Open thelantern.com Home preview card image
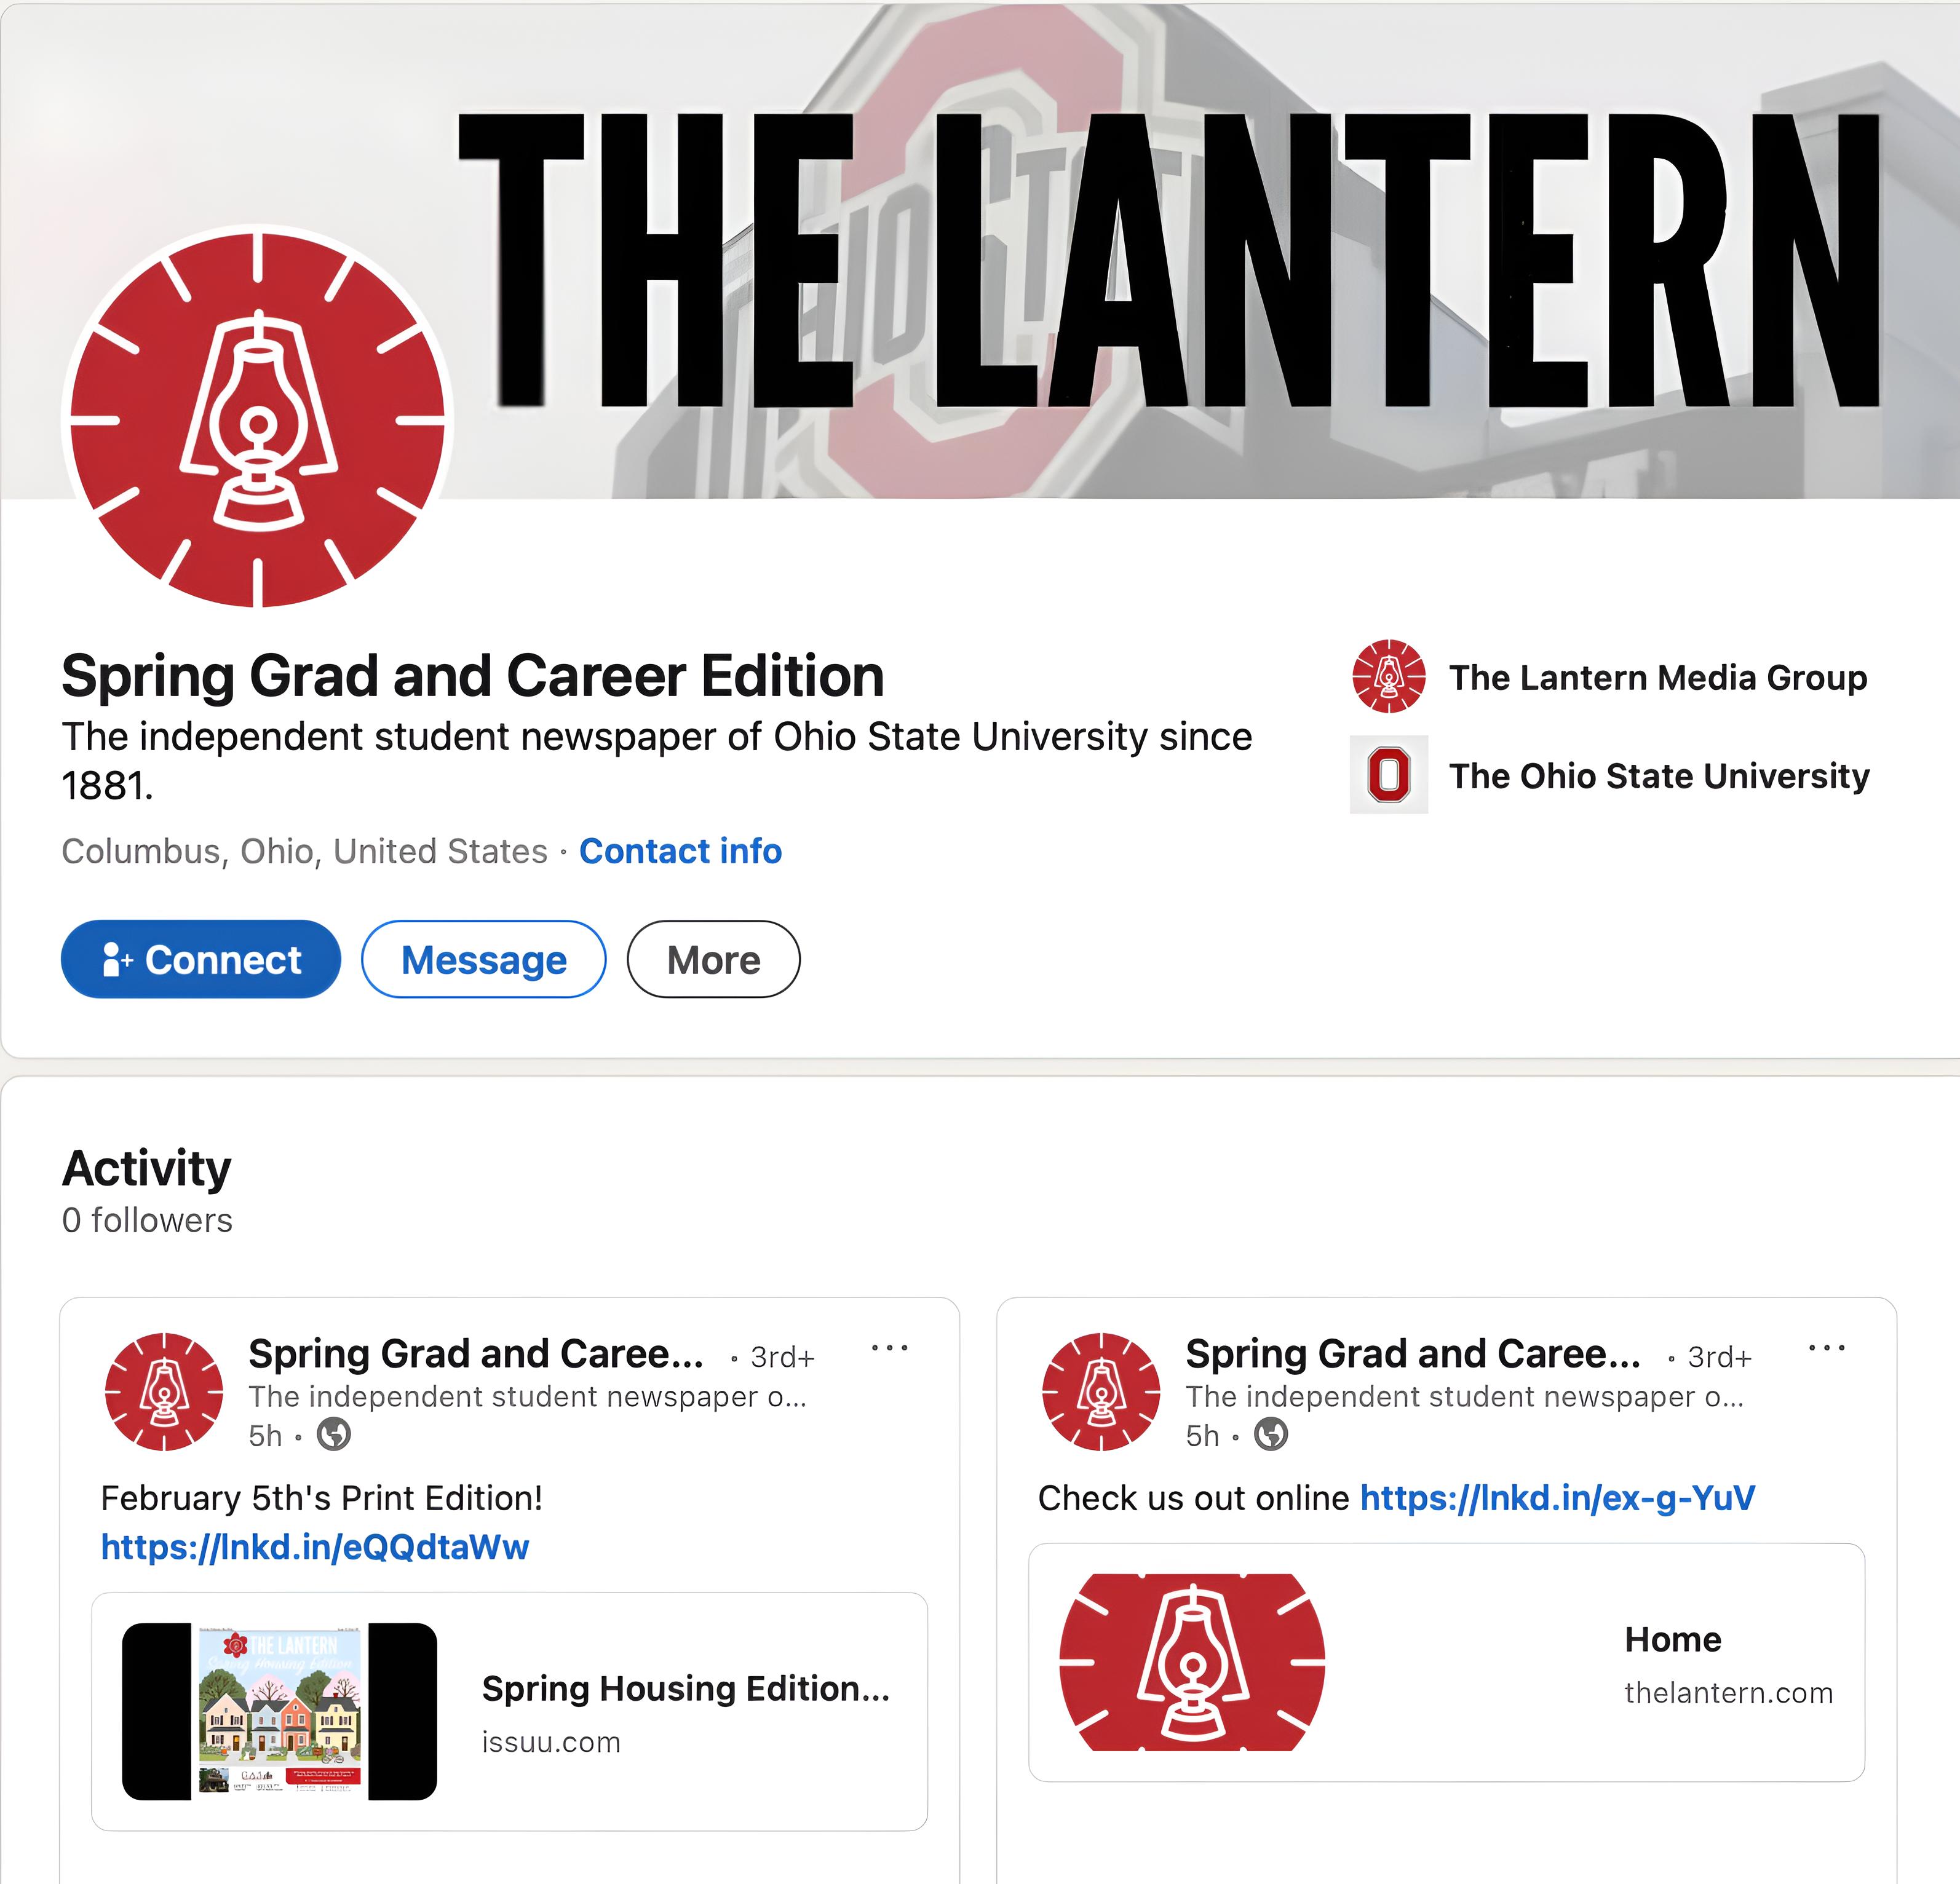This screenshot has height=1884, width=1960. (1192, 1663)
